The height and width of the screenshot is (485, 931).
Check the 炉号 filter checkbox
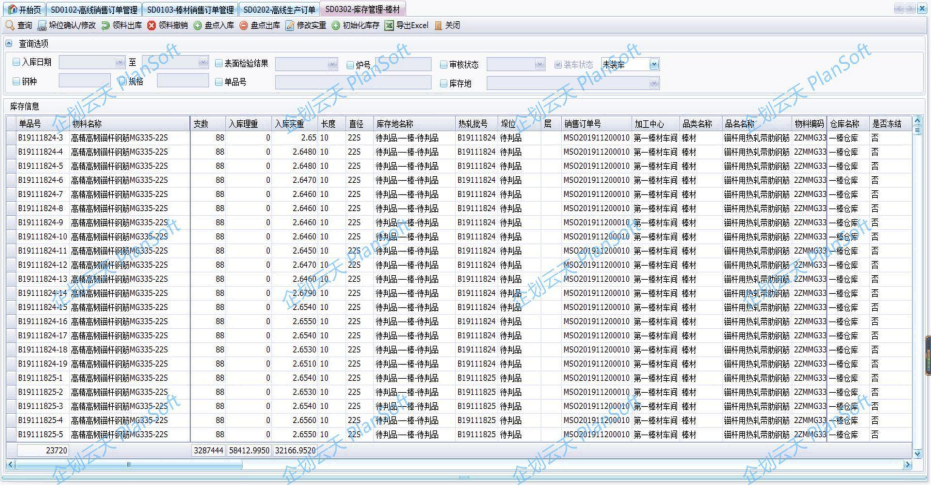point(350,65)
